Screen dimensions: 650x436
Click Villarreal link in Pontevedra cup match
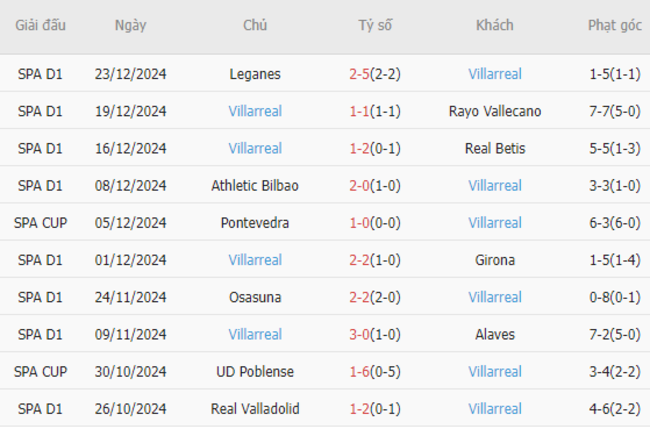[495, 223]
